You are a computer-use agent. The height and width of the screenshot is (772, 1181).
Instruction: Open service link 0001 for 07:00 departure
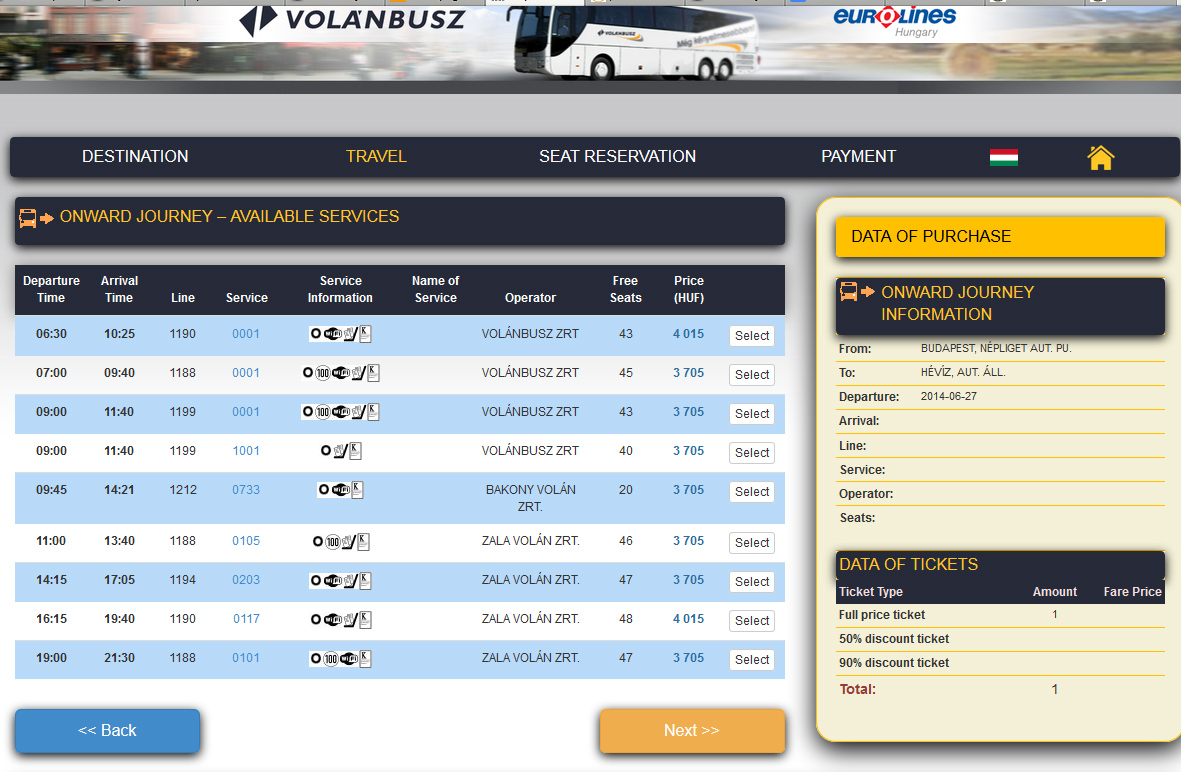[246, 373]
